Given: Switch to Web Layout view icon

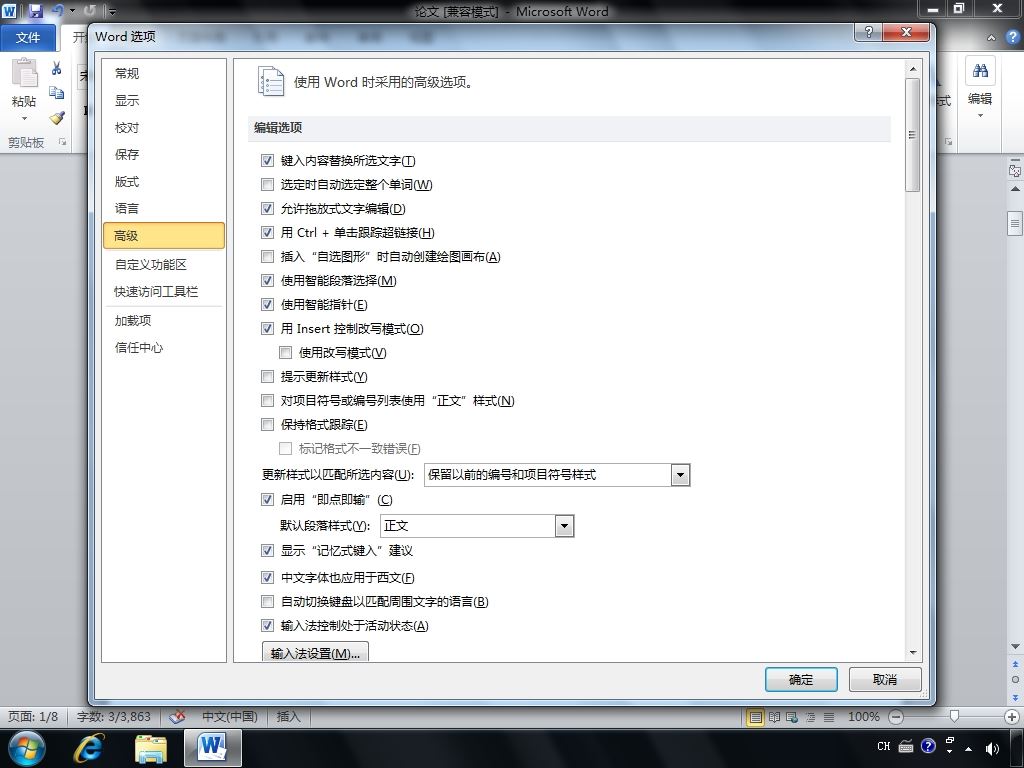Looking at the screenshot, I should click(x=792, y=717).
